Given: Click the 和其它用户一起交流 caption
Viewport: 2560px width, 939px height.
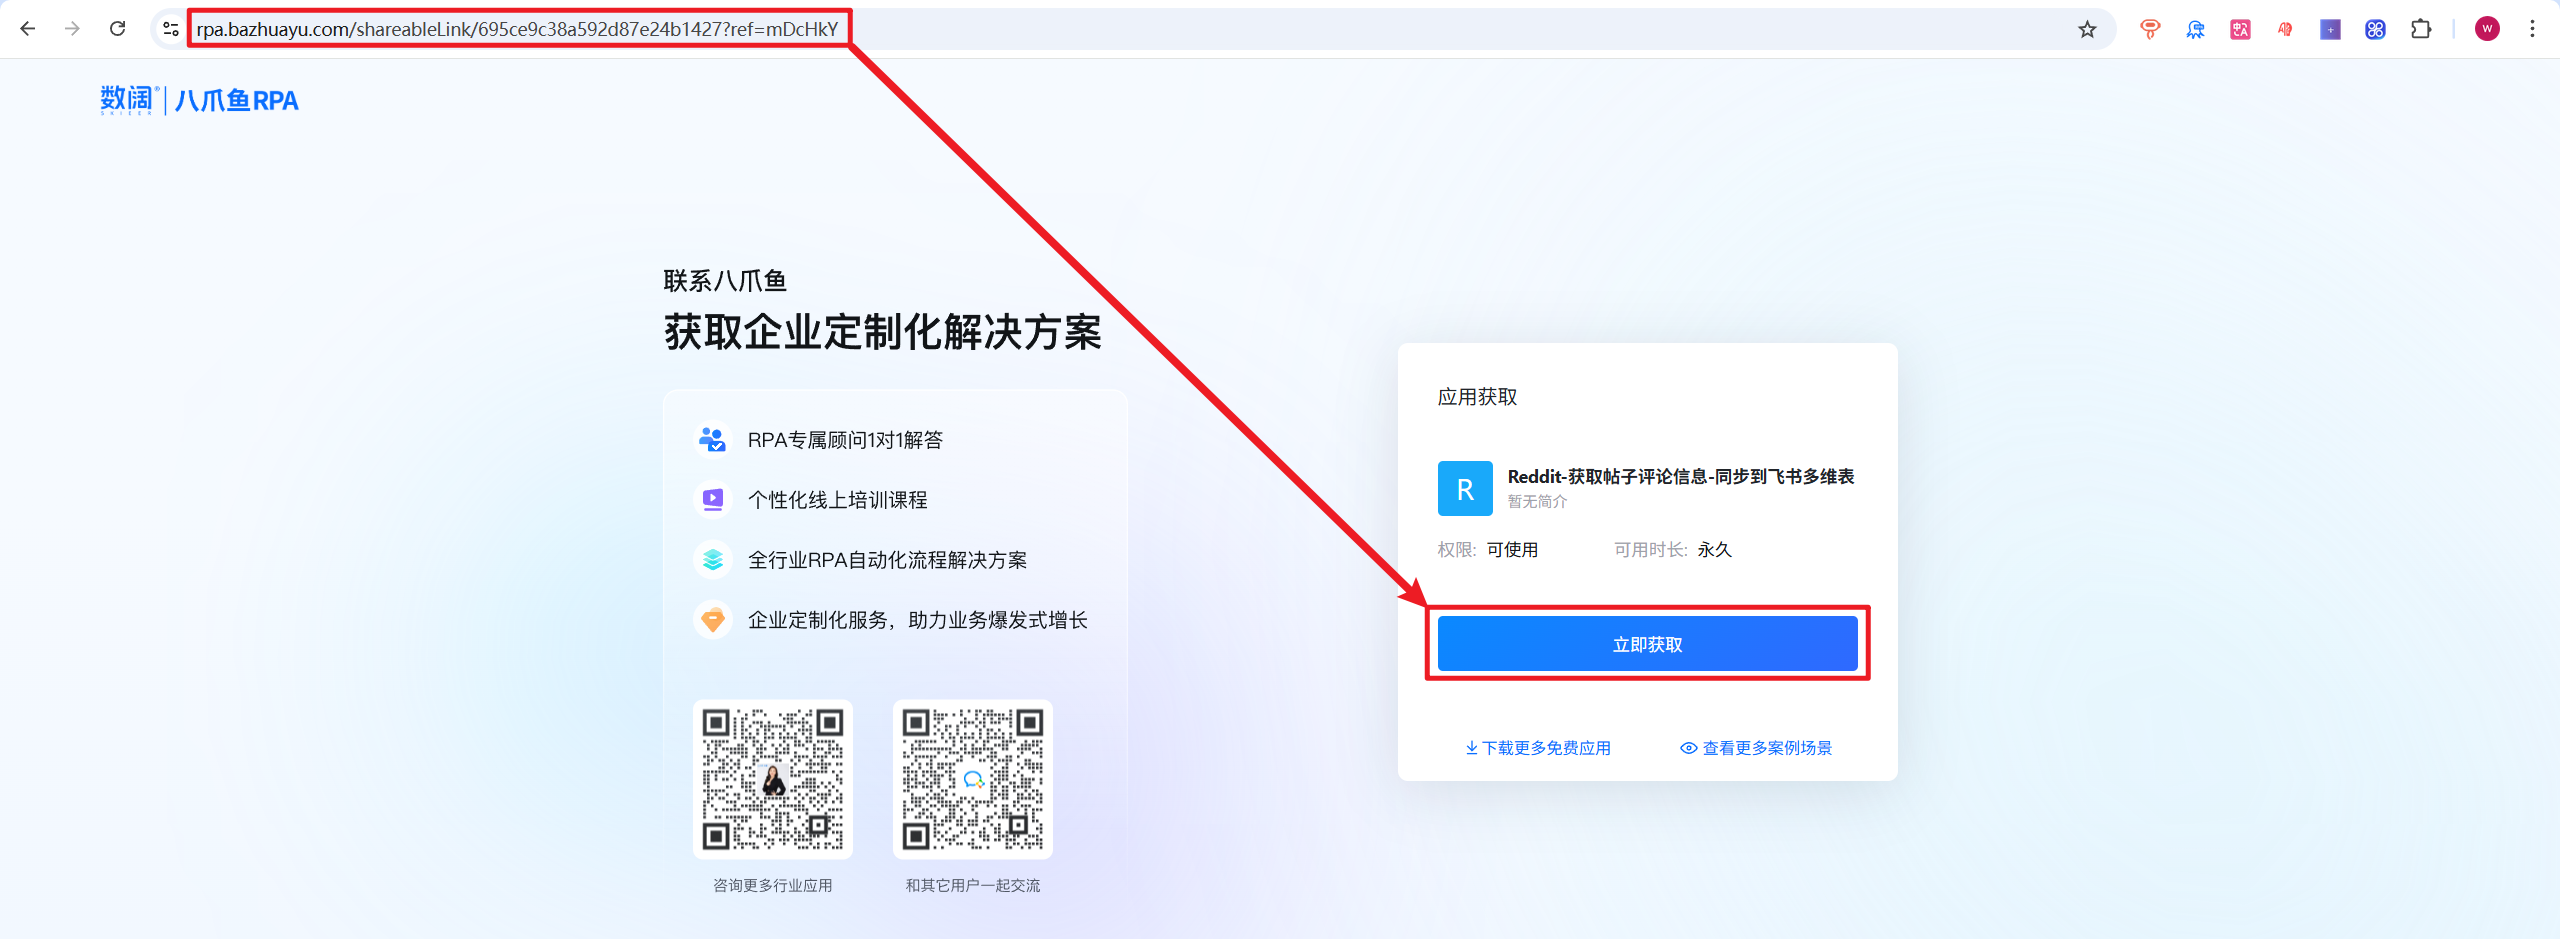Looking at the screenshot, I should coord(973,885).
